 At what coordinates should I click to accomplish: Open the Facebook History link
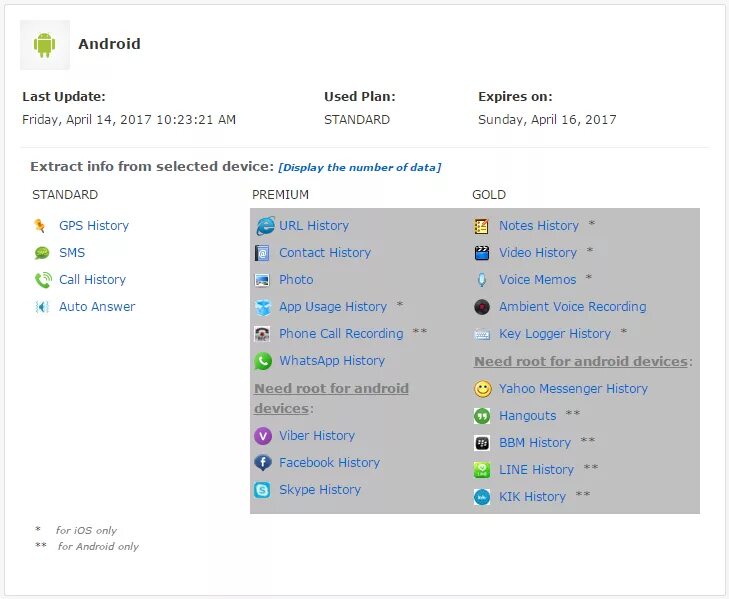[x=330, y=463]
